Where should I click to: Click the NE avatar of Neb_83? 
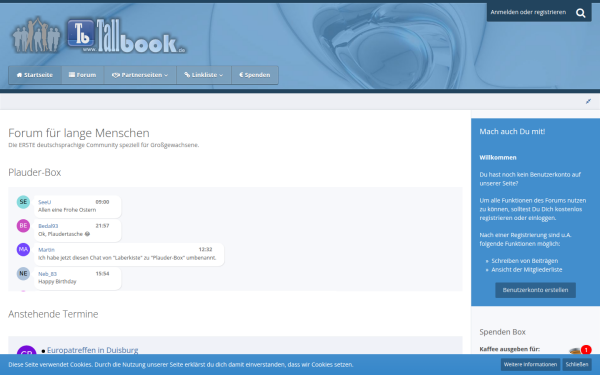point(23,274)
